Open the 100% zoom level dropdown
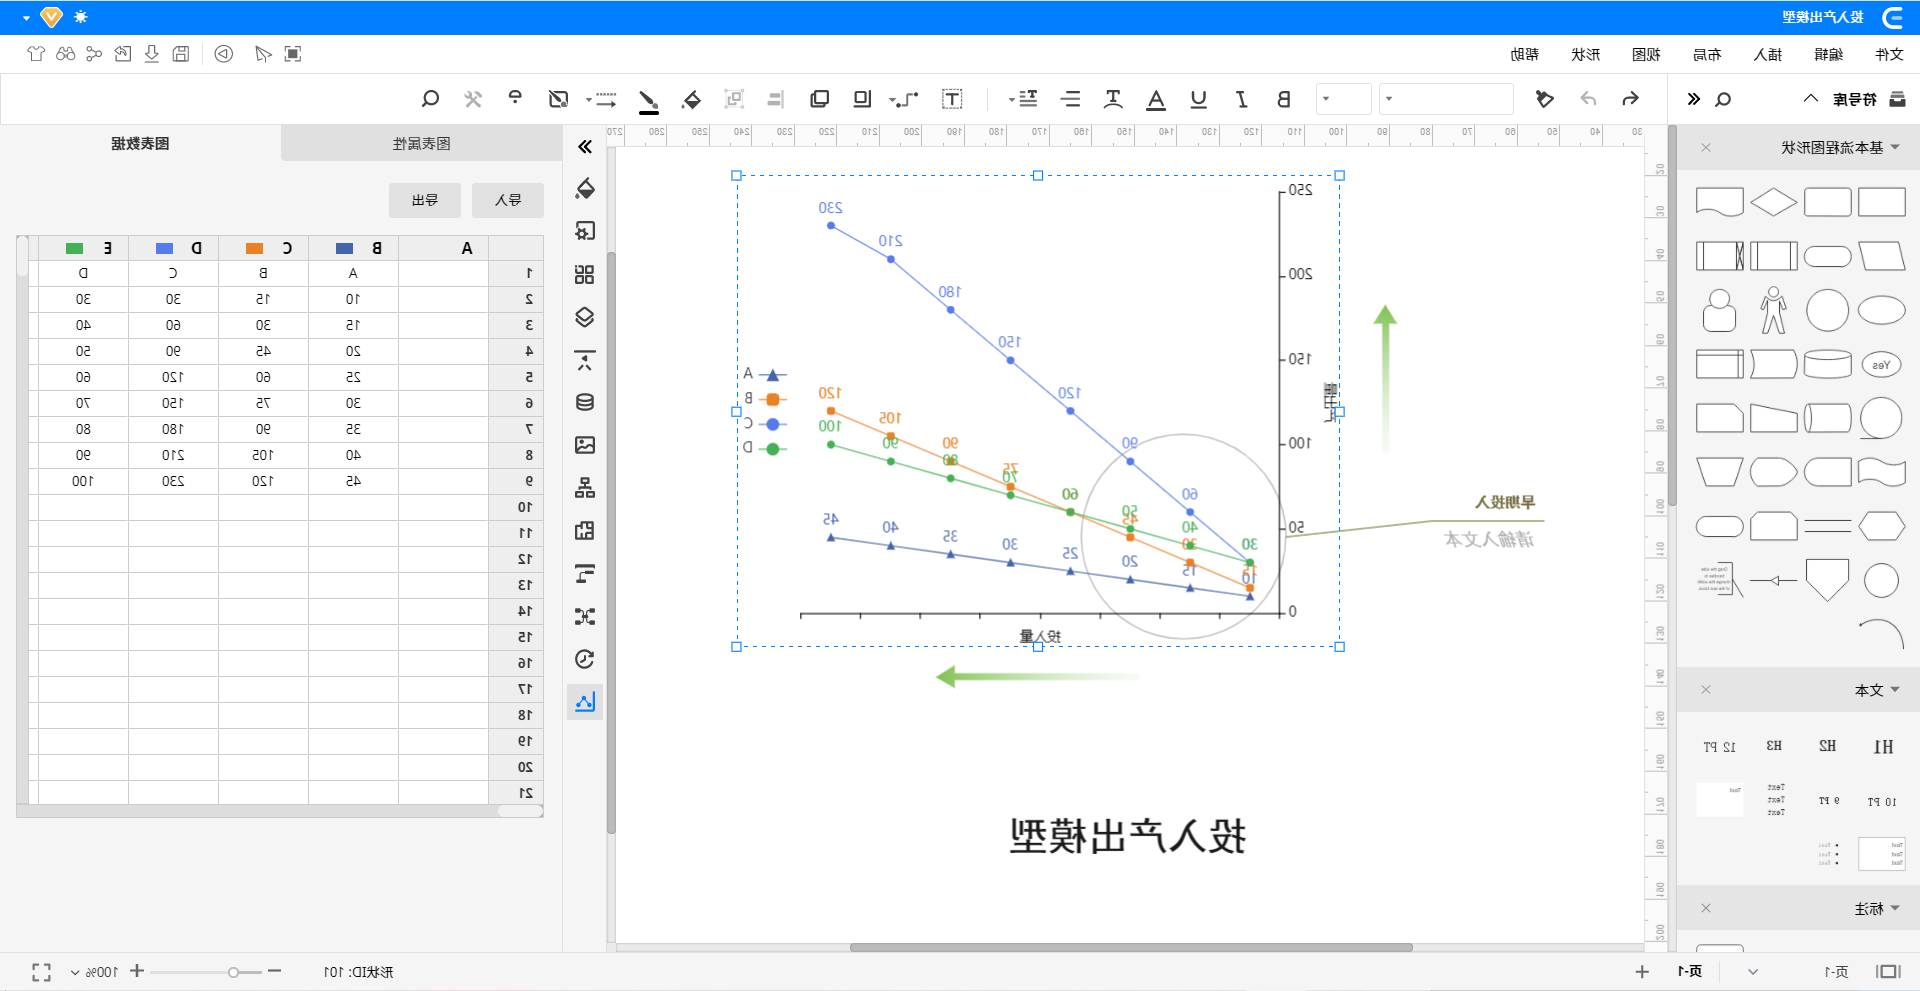 click(94, 972)
